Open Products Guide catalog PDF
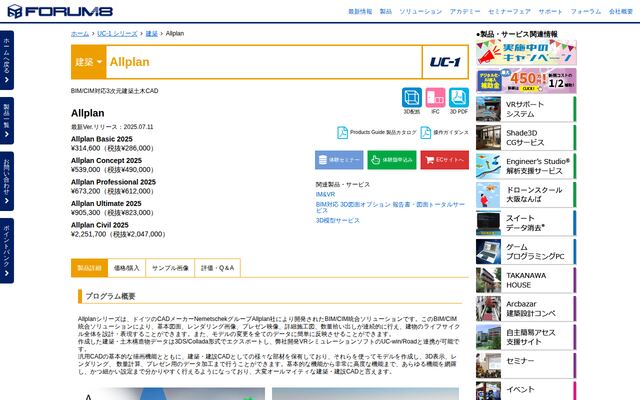 [x=377, y=133]
